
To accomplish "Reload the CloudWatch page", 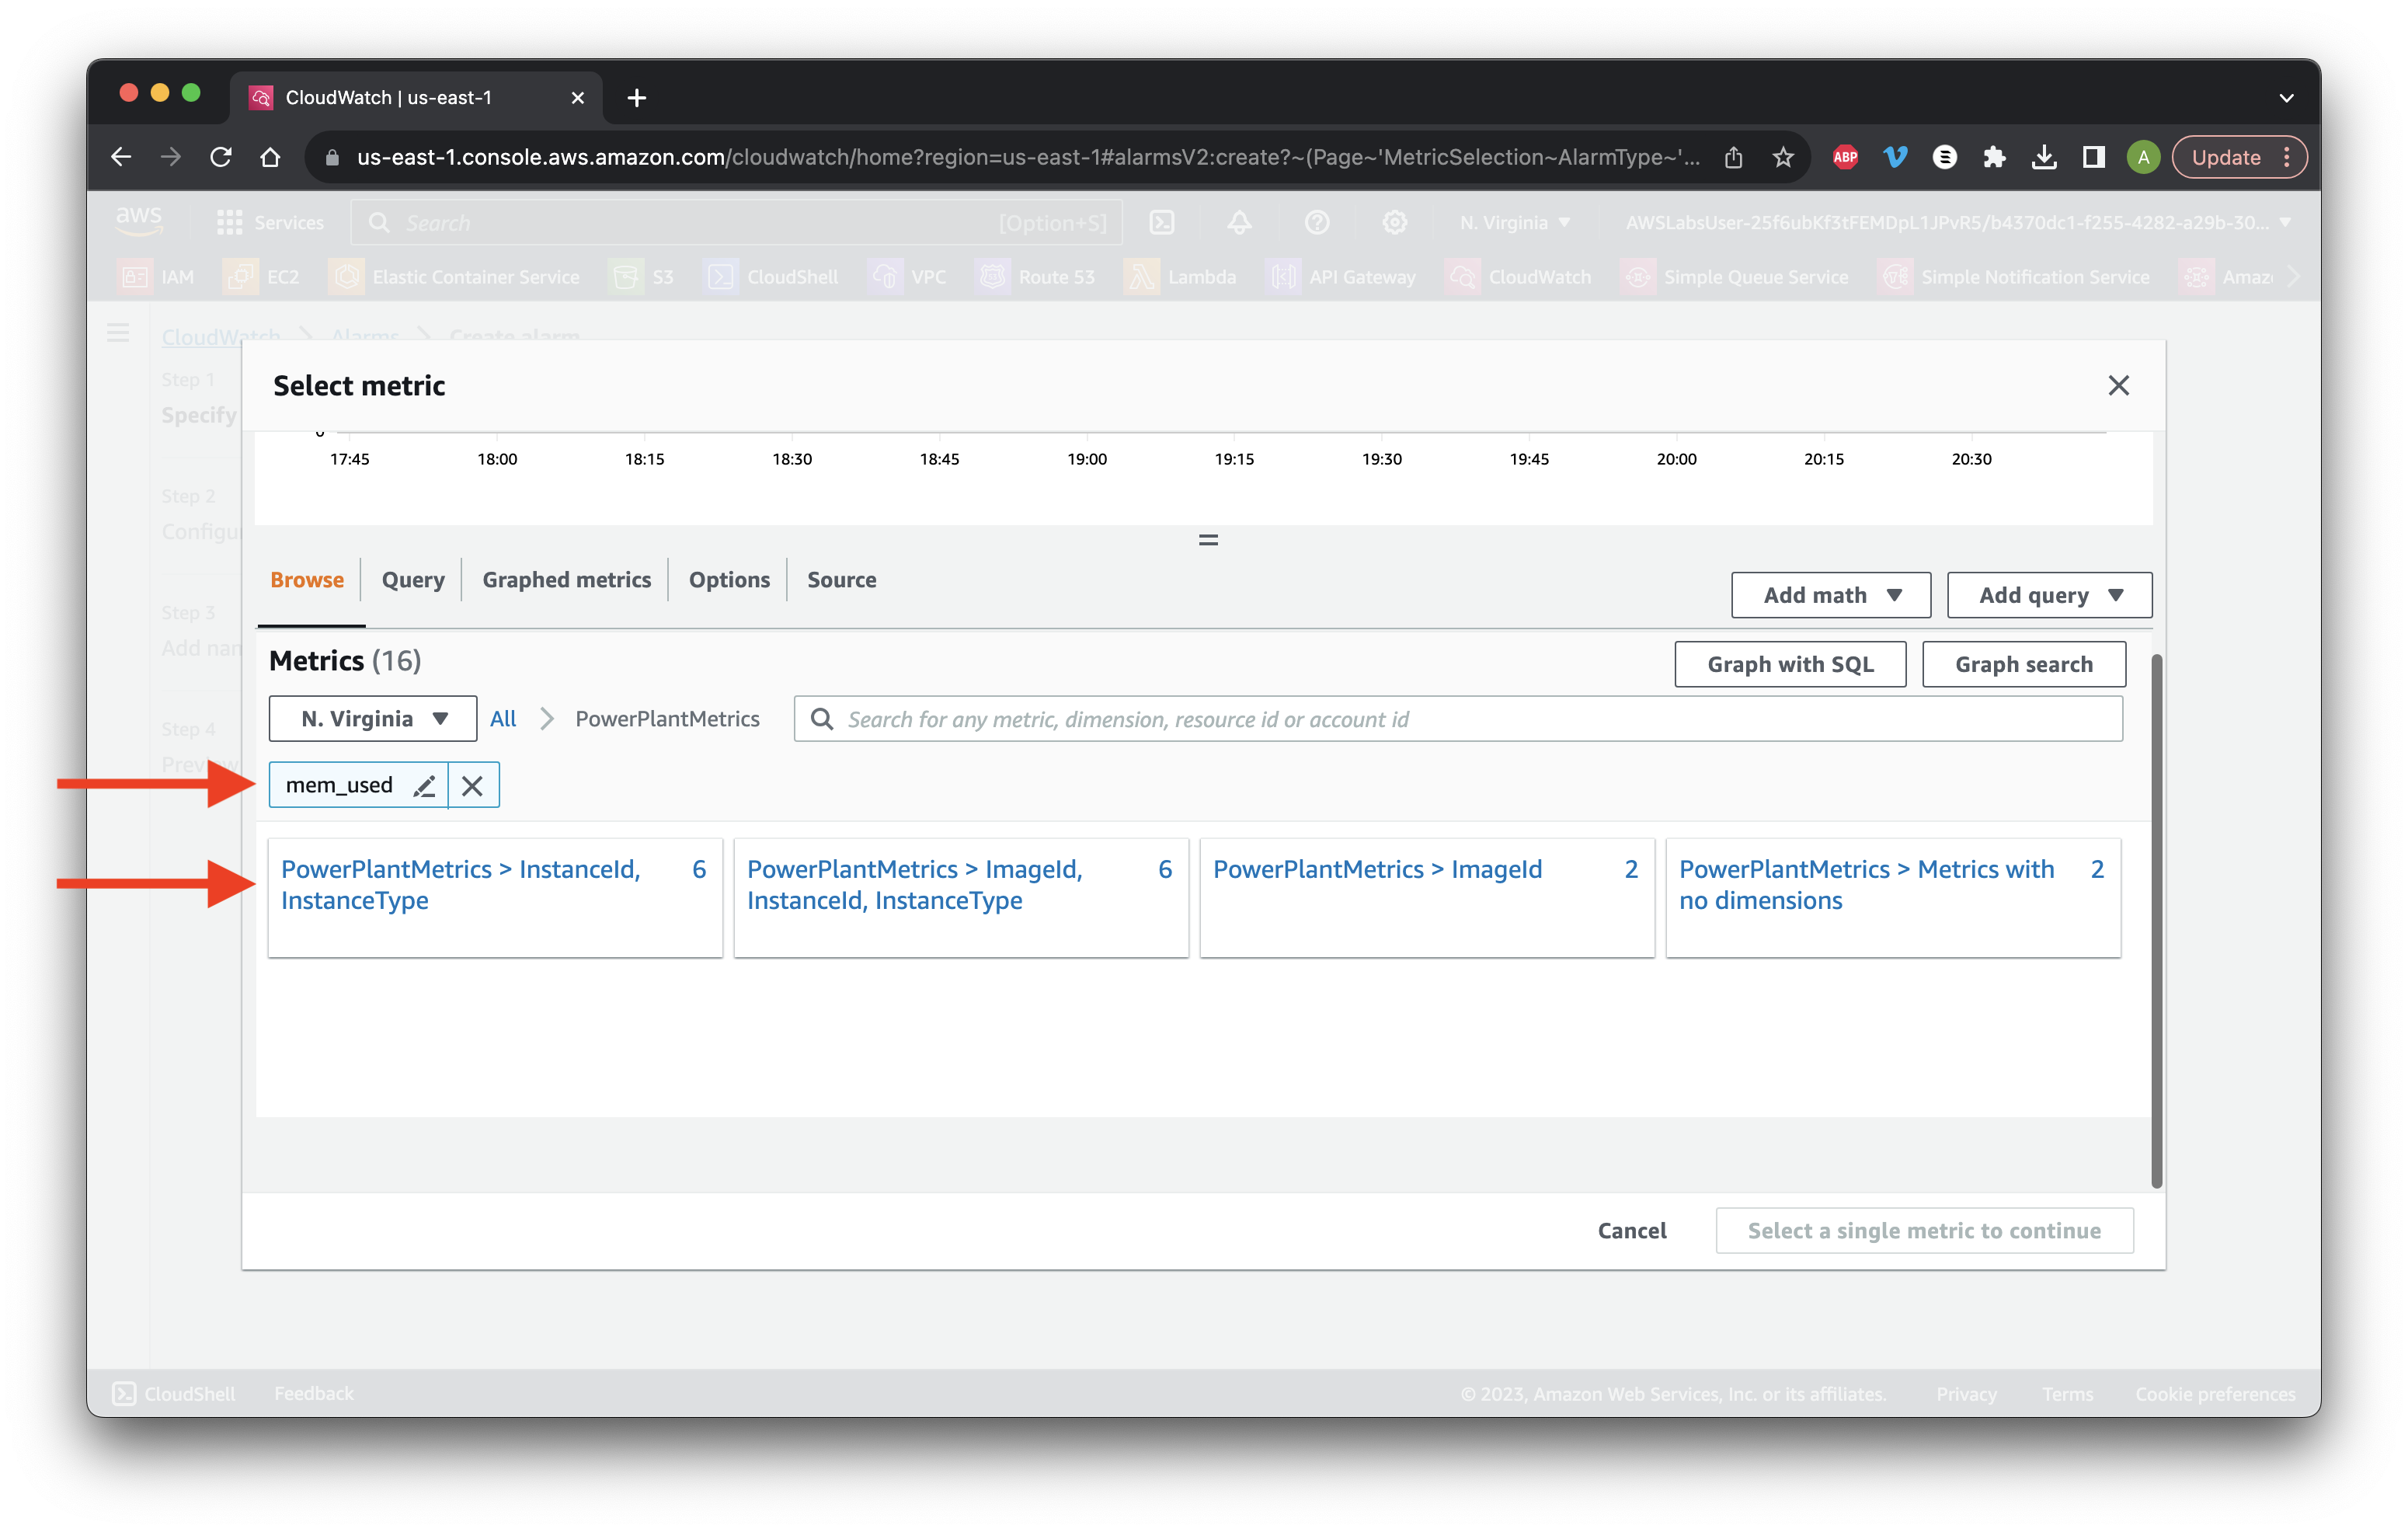I will coord(221,157).
